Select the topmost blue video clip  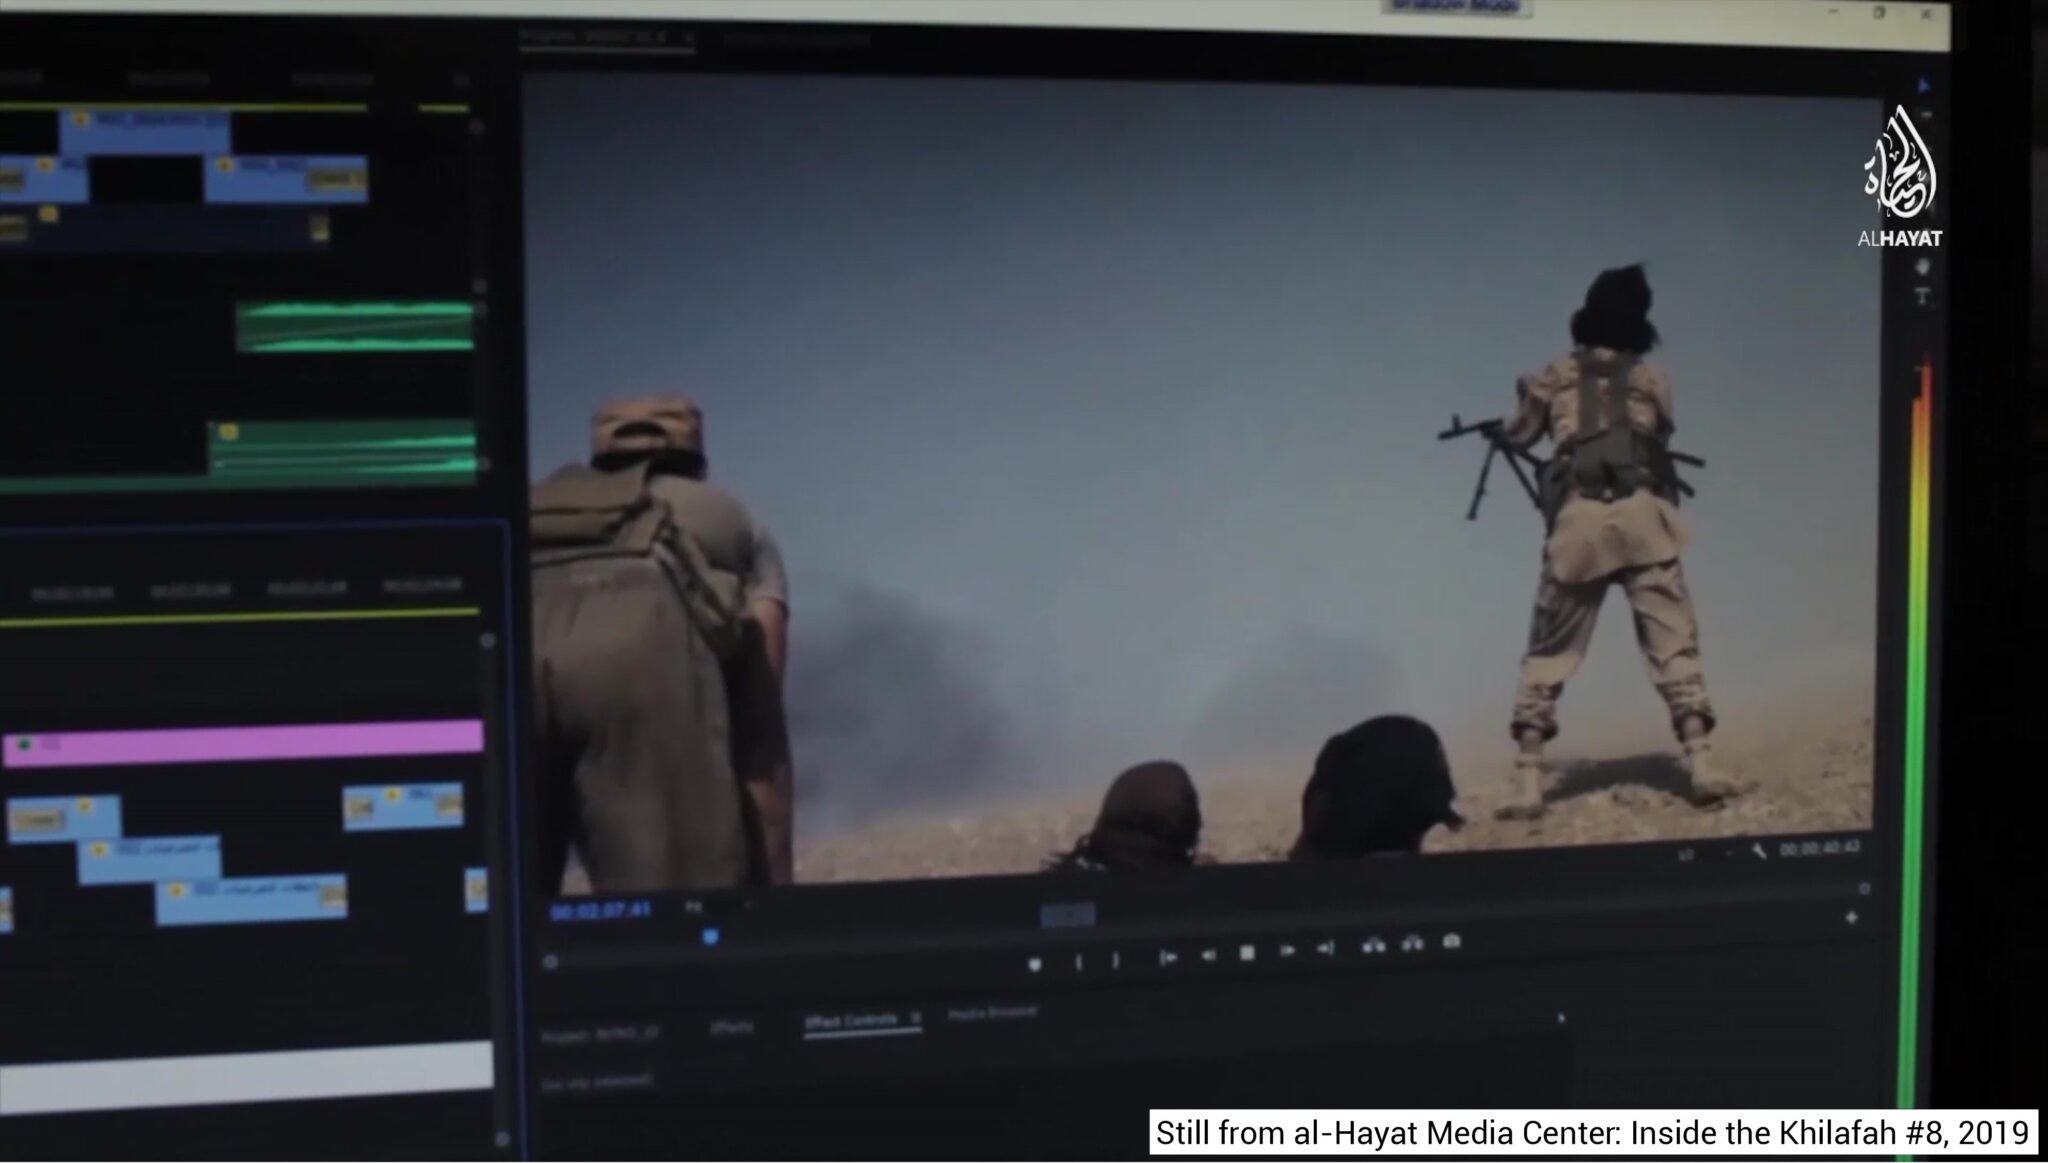[145, 130]
